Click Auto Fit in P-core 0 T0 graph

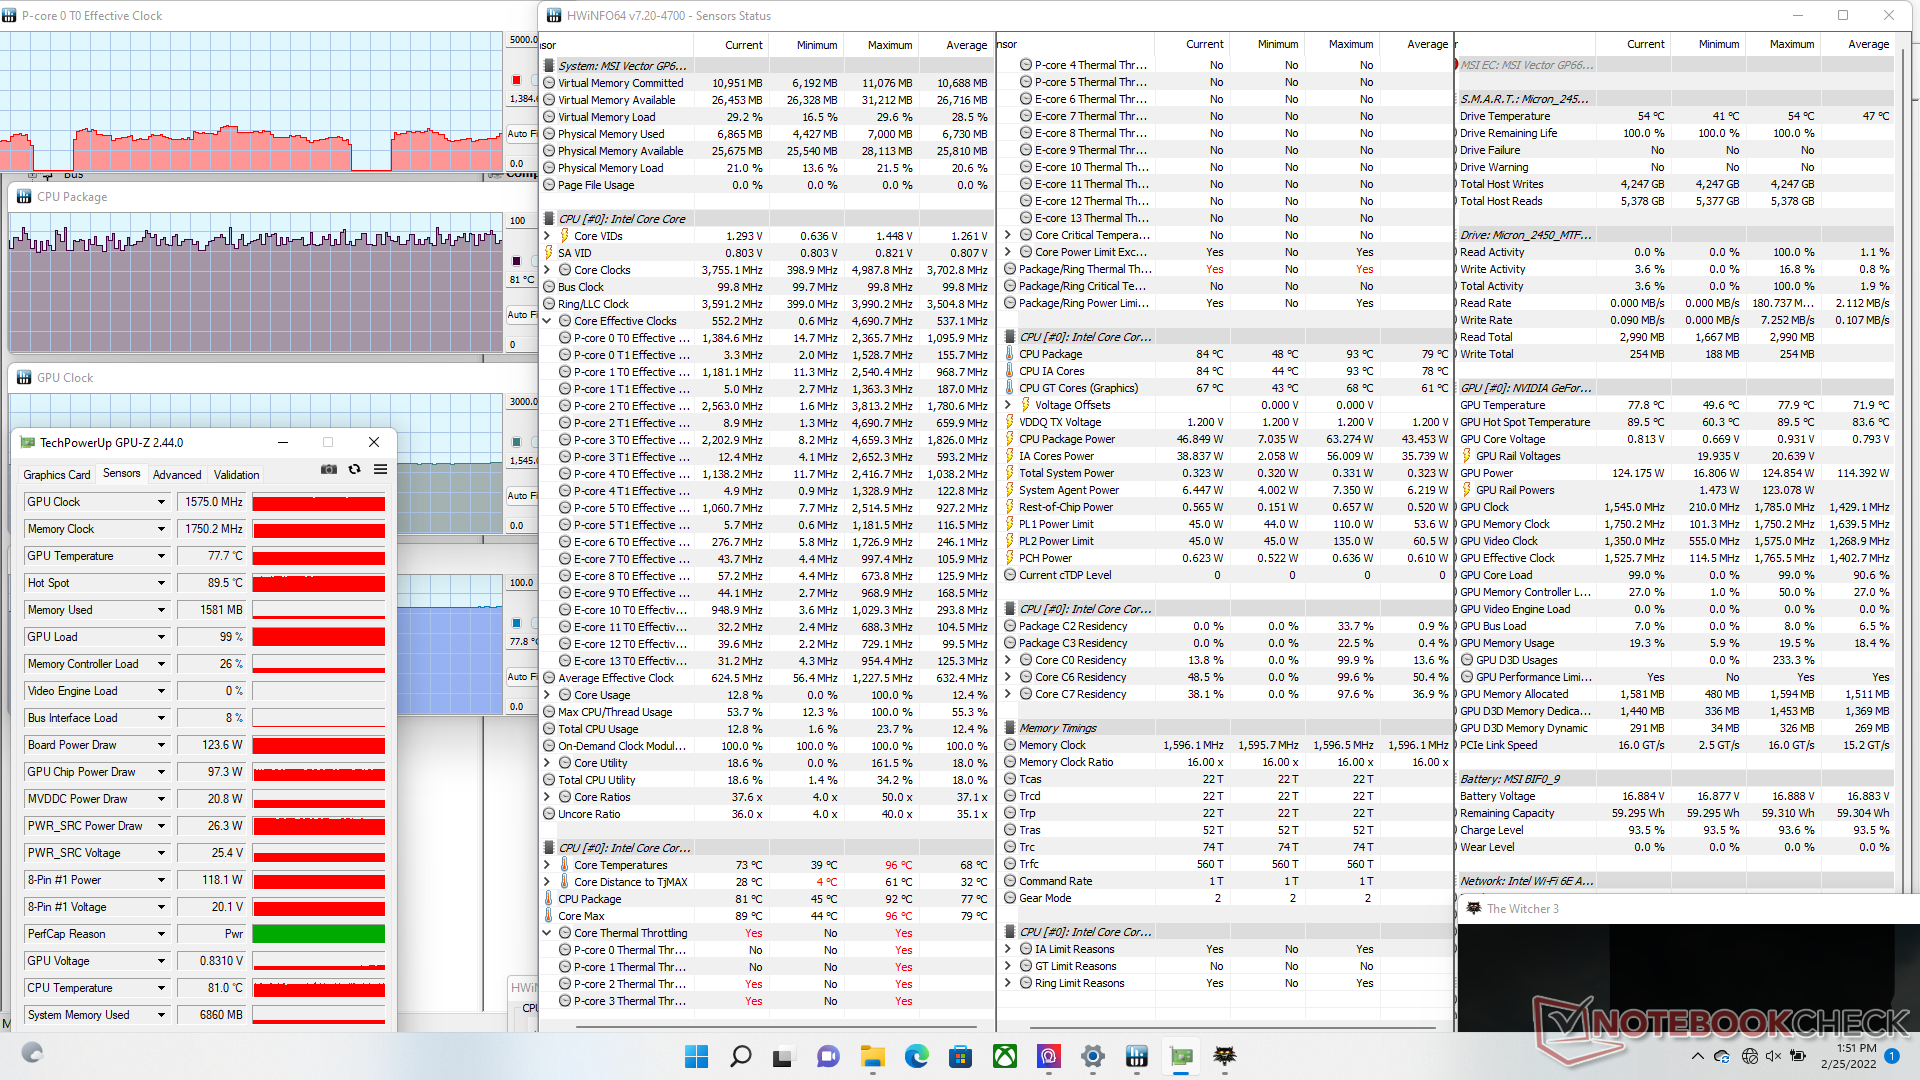521,133
